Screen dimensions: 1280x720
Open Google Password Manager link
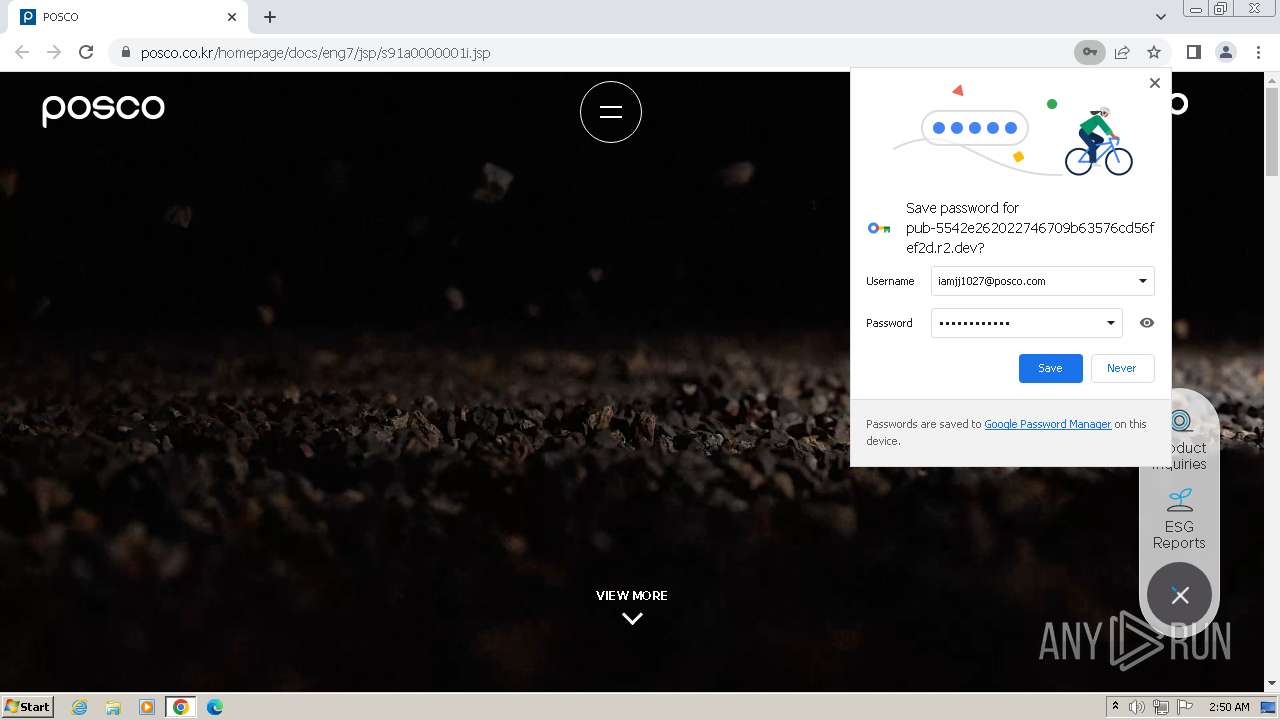click(x=1047, y=424)
